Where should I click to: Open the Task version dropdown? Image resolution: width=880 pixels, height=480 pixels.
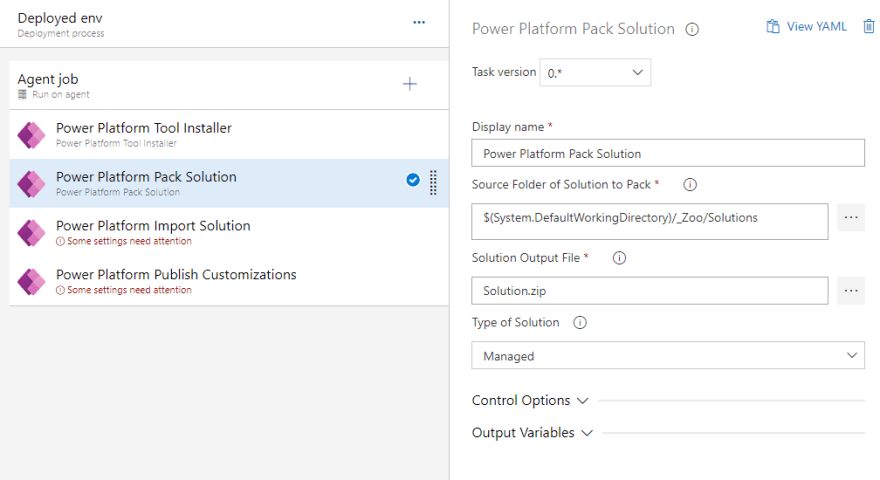point(595,72)
